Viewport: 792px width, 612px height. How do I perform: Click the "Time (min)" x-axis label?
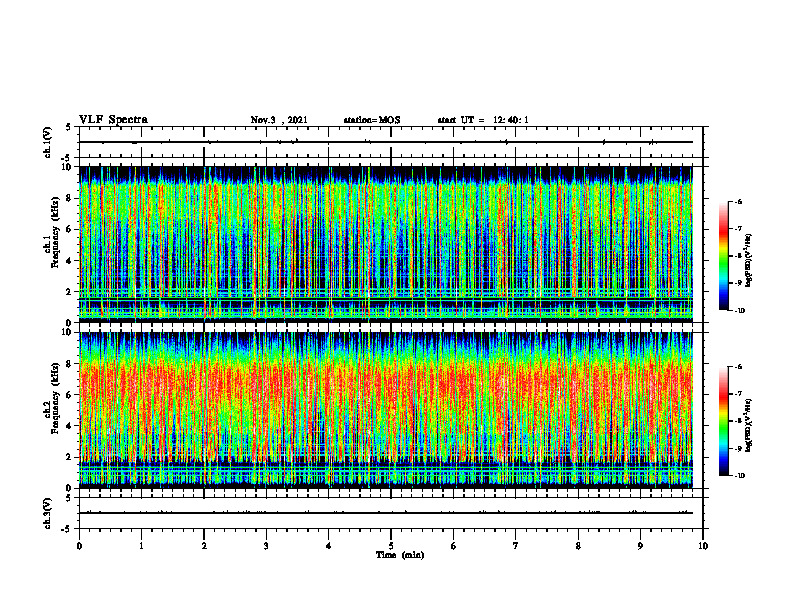pyautogui.click(x=400, y=555)
